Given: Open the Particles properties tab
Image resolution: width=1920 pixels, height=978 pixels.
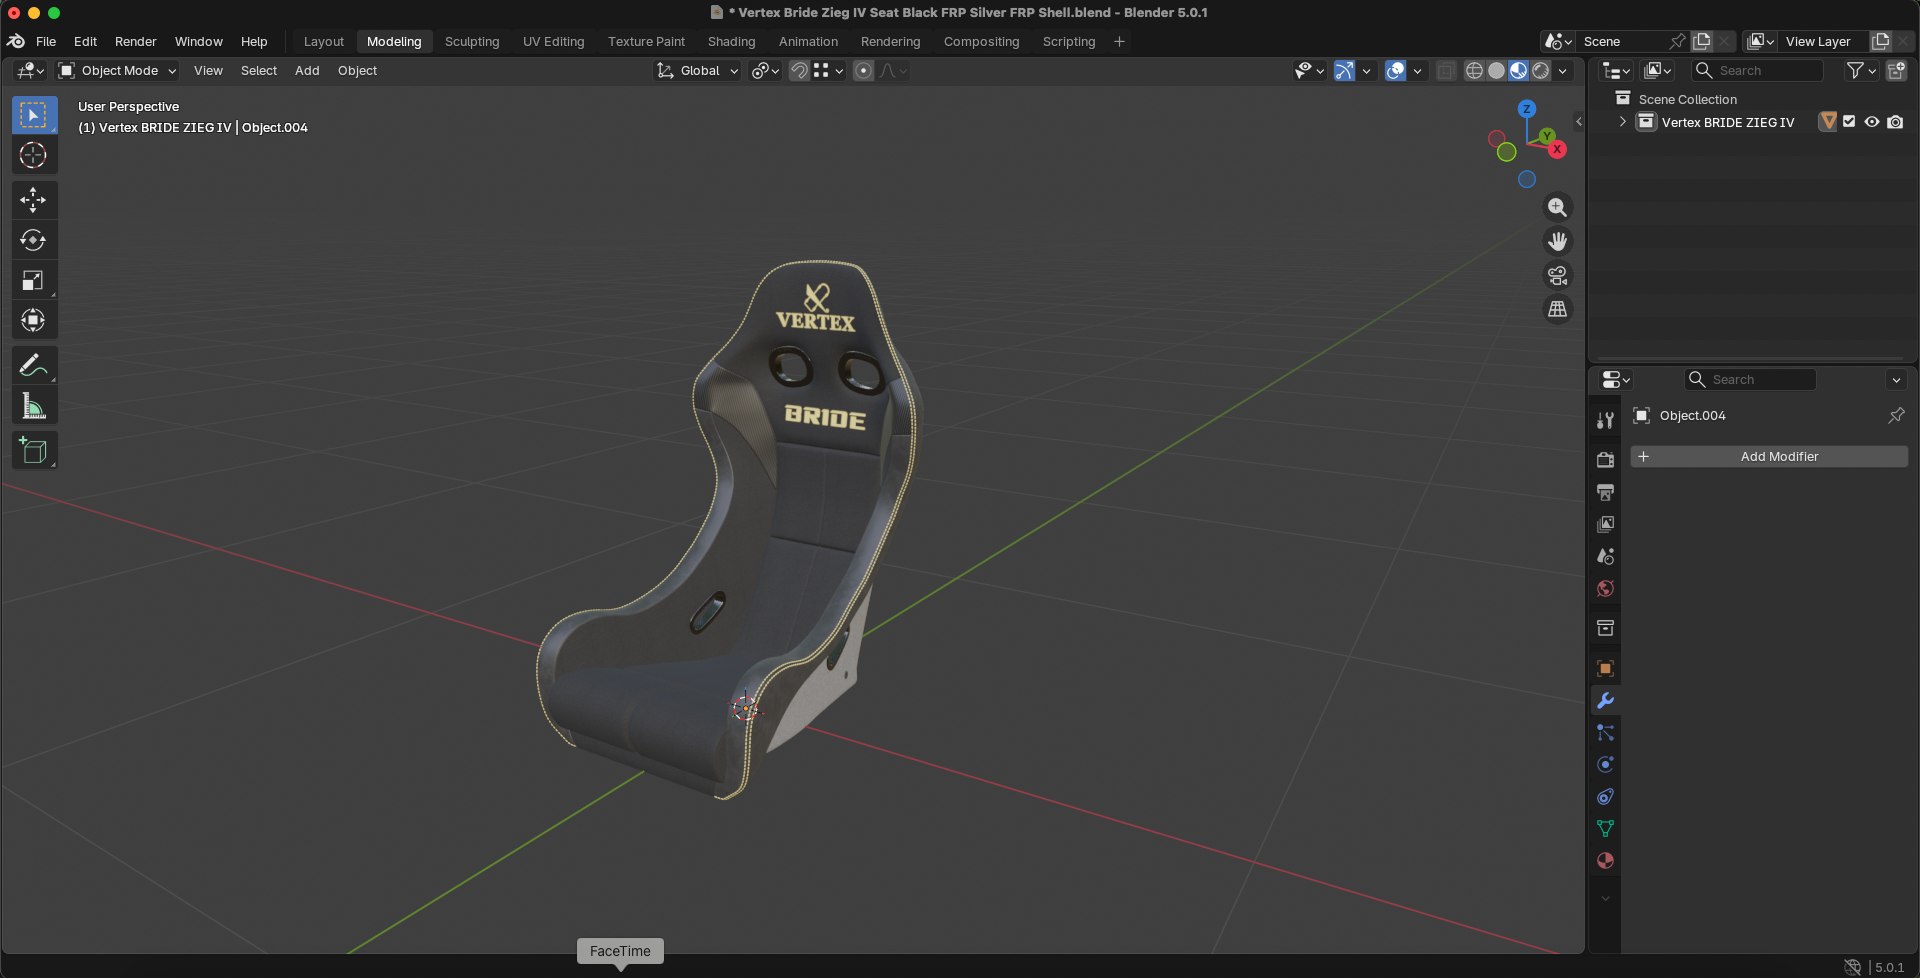Looking at the screenshot, I should point(1605,732).
